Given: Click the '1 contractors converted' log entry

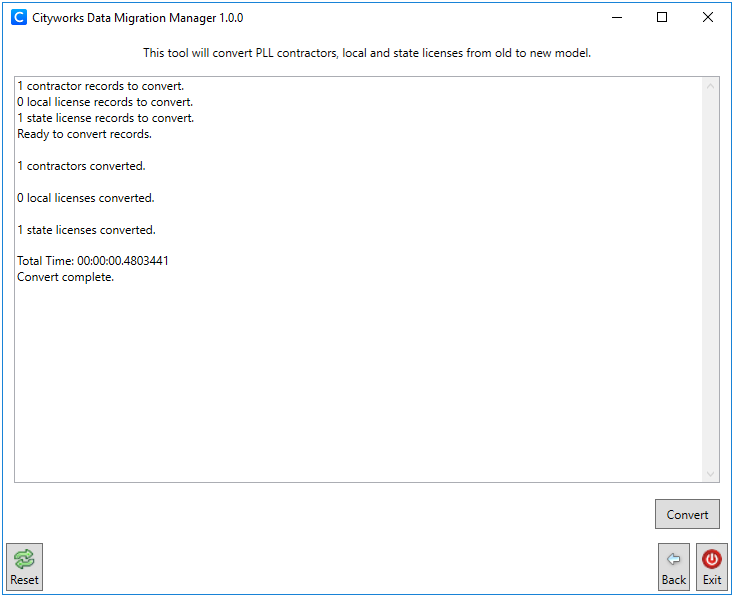Looking at the screenshot, I should pos(81,166).
